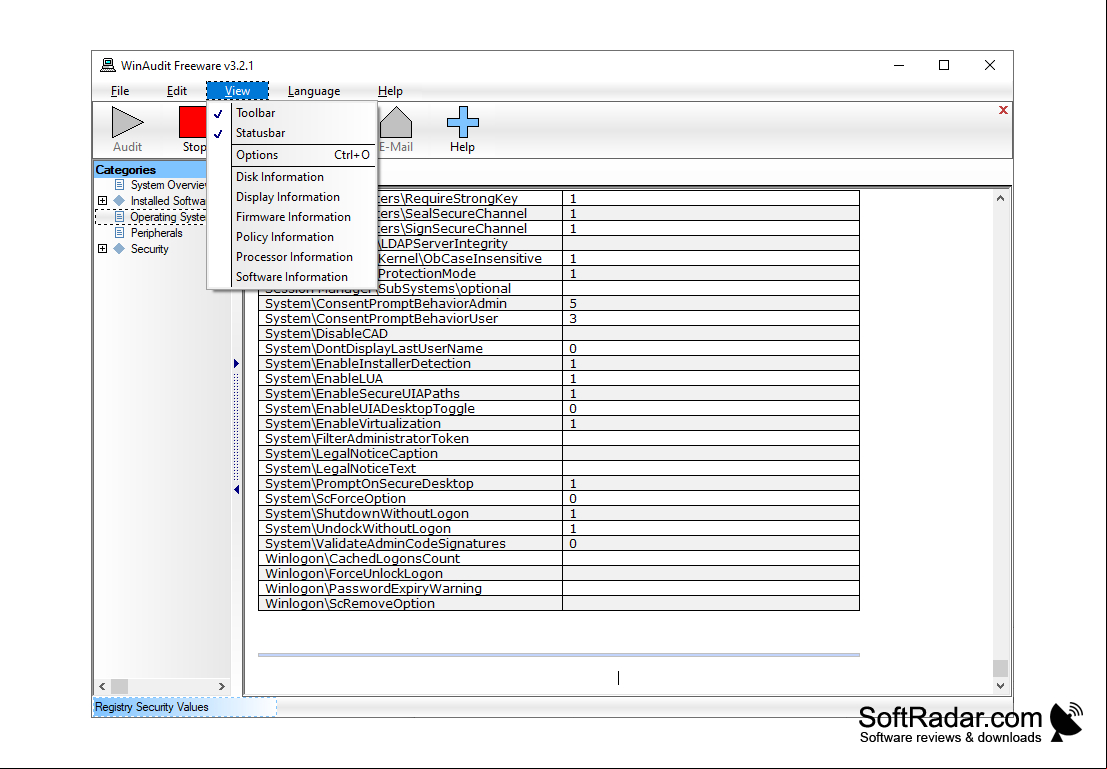1107x769 pixels.
Task: Toggle the Toolbar option in View menu
Action: coord(292,113)
